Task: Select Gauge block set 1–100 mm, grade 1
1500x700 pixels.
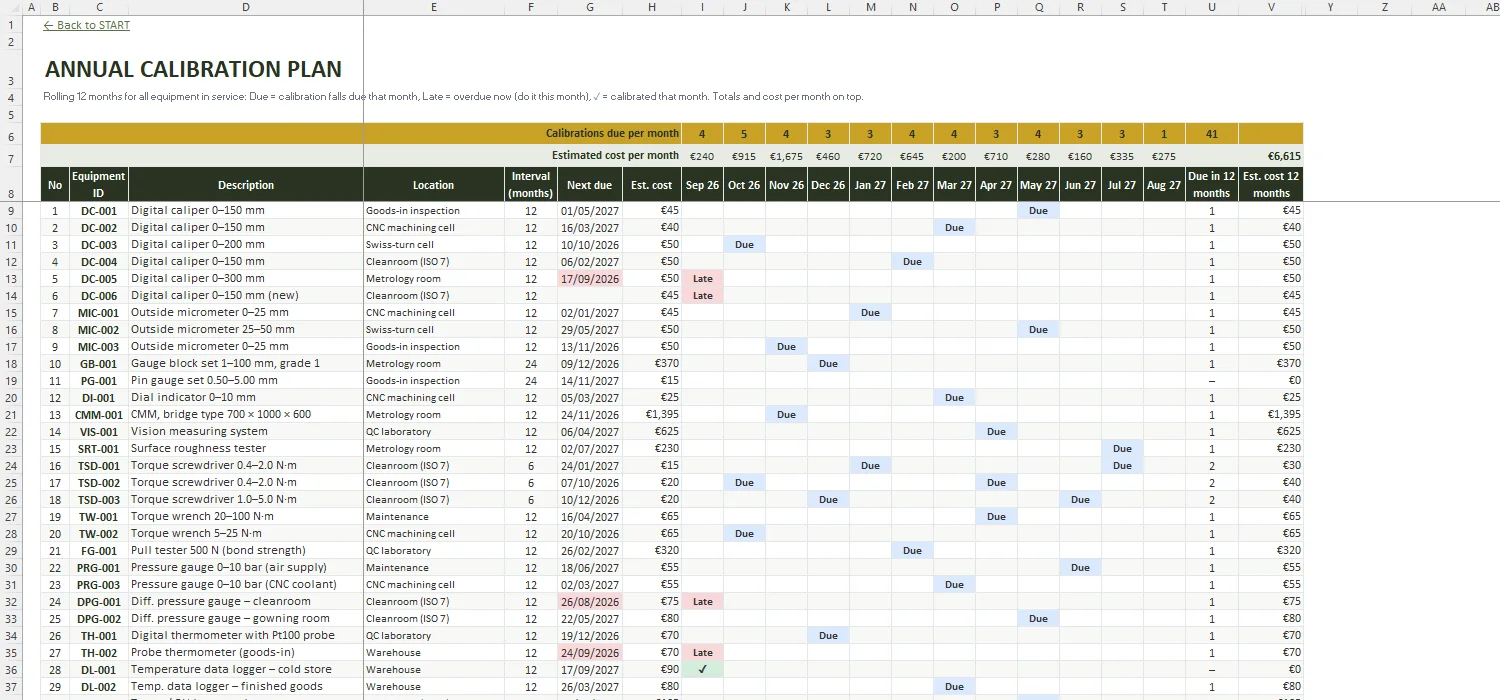Action: pos(246,363)
